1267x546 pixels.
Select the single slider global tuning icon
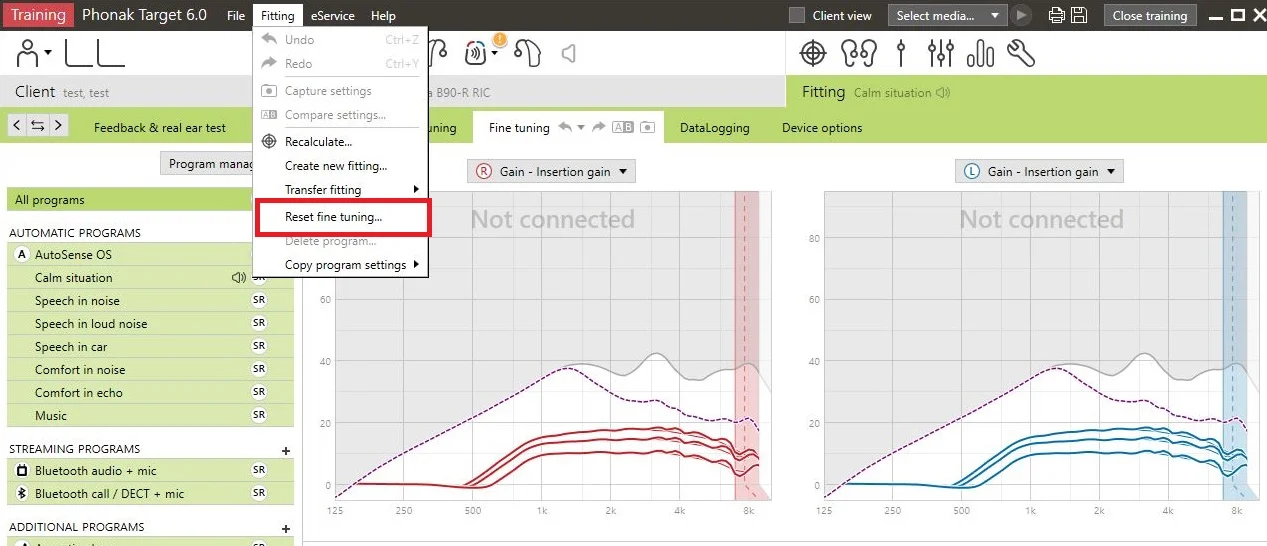click(x=901, y=52)
